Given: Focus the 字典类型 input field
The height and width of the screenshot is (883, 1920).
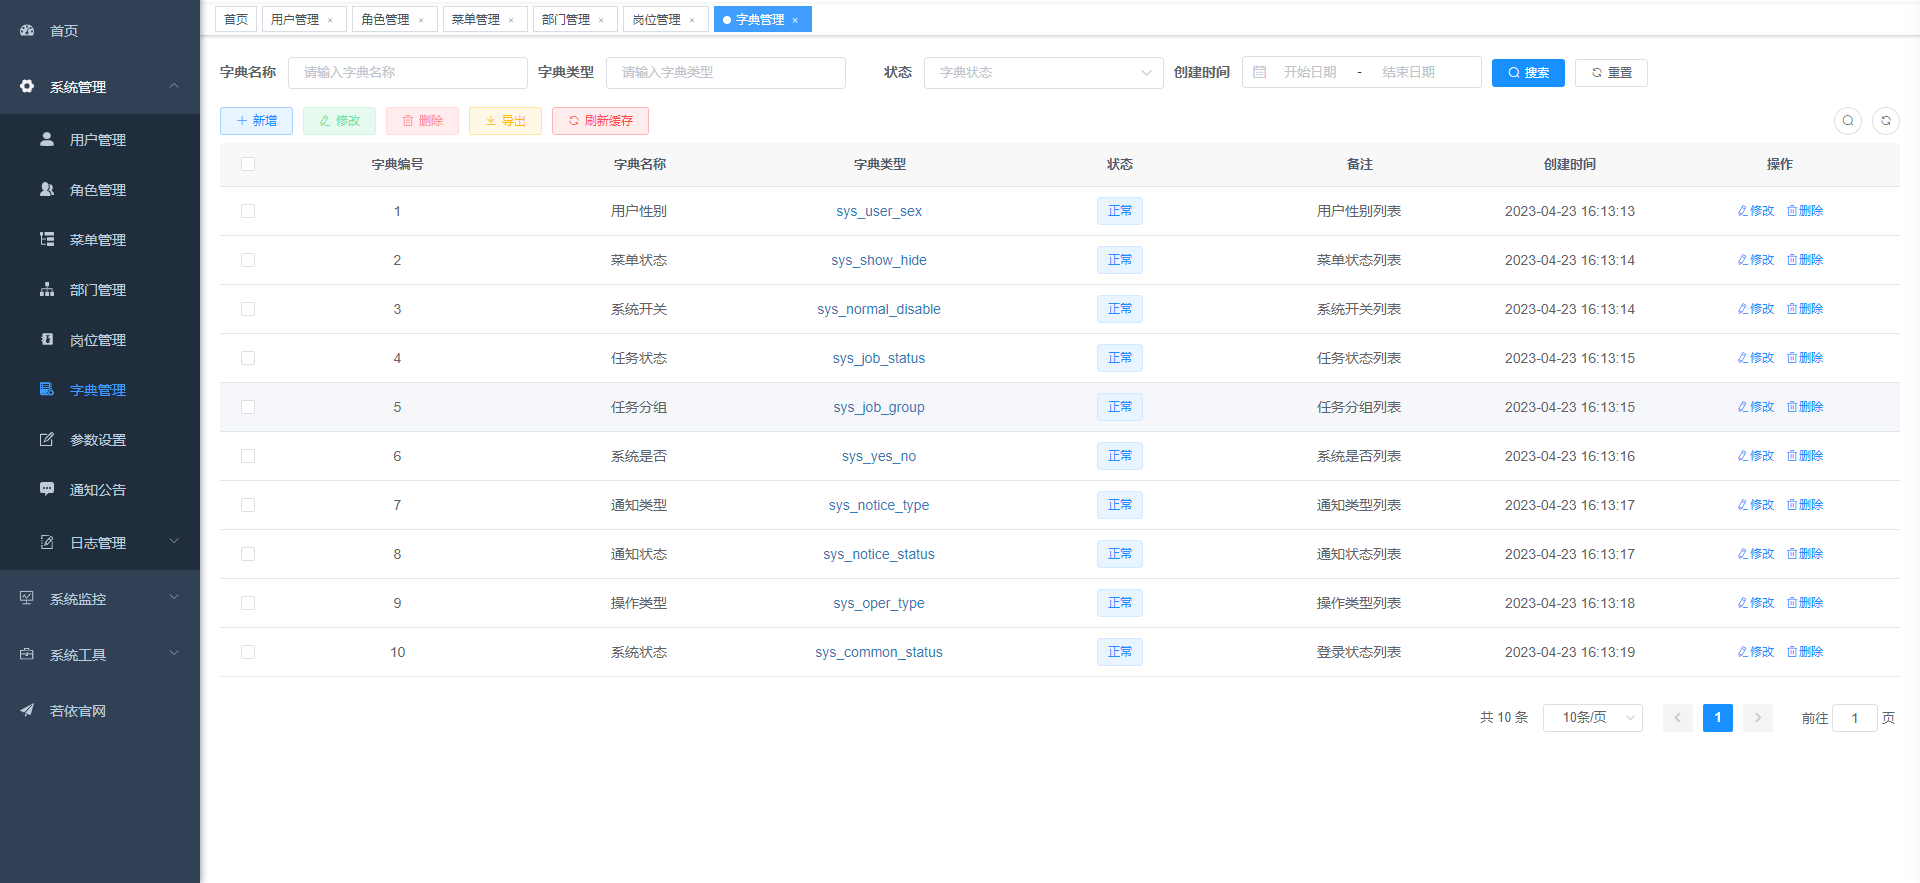Looking at the screenshot, I should tap(726, 72).
